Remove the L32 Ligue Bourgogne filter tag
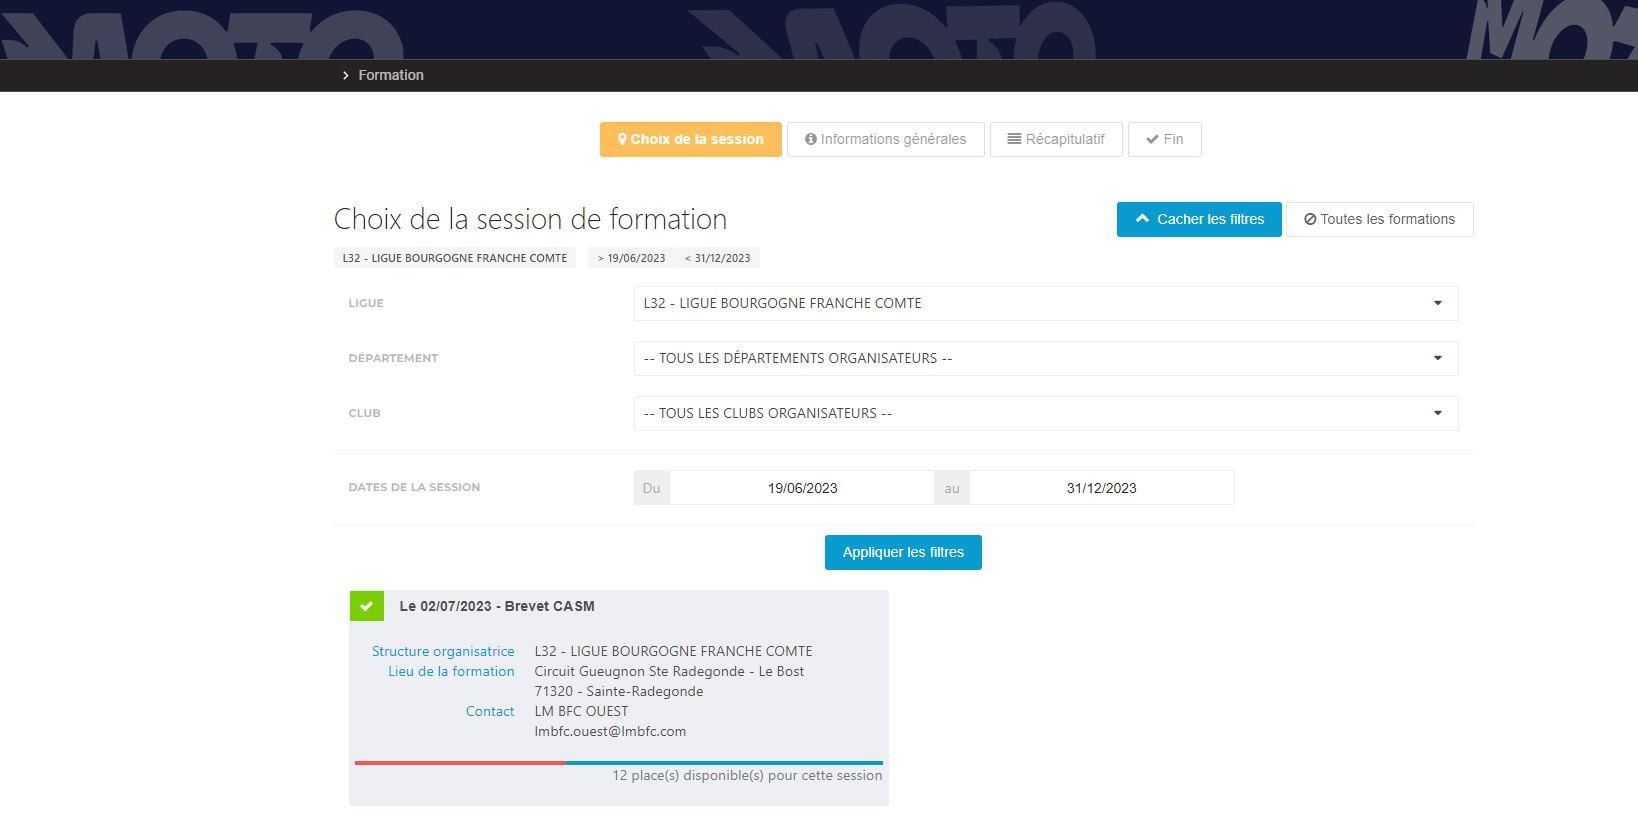The width and height of the screenshot is (1638, 834). tap(454, 258)
